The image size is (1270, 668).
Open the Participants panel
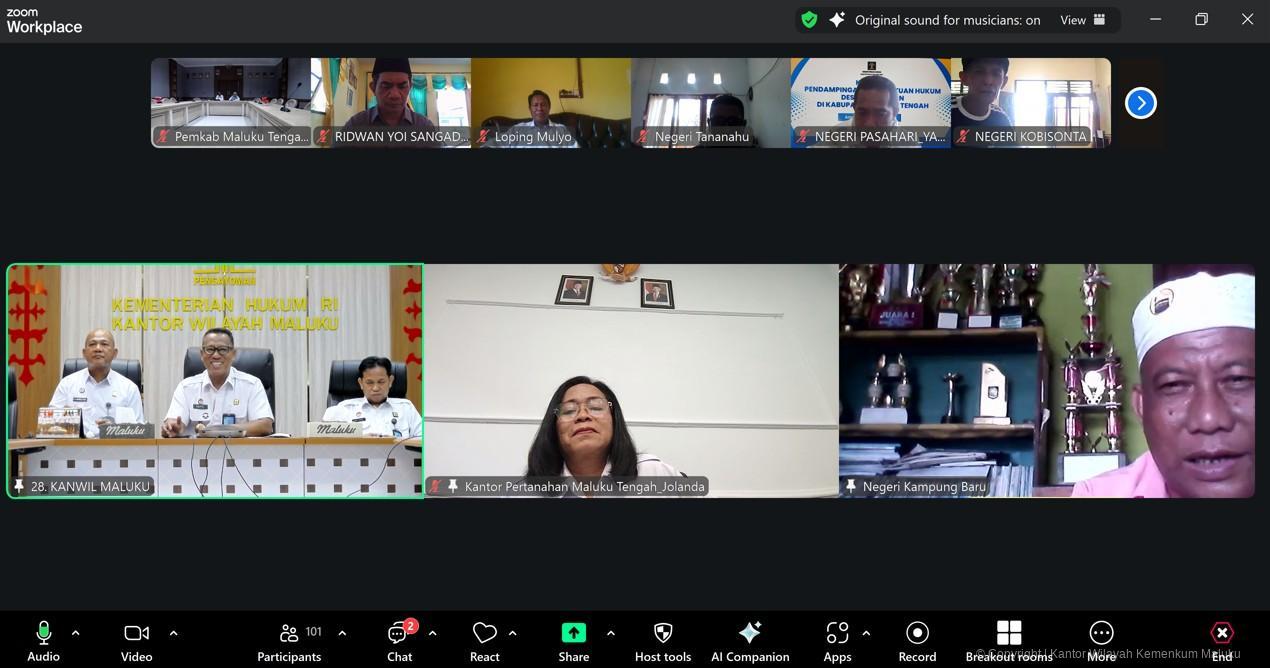(x=289, y=641)
